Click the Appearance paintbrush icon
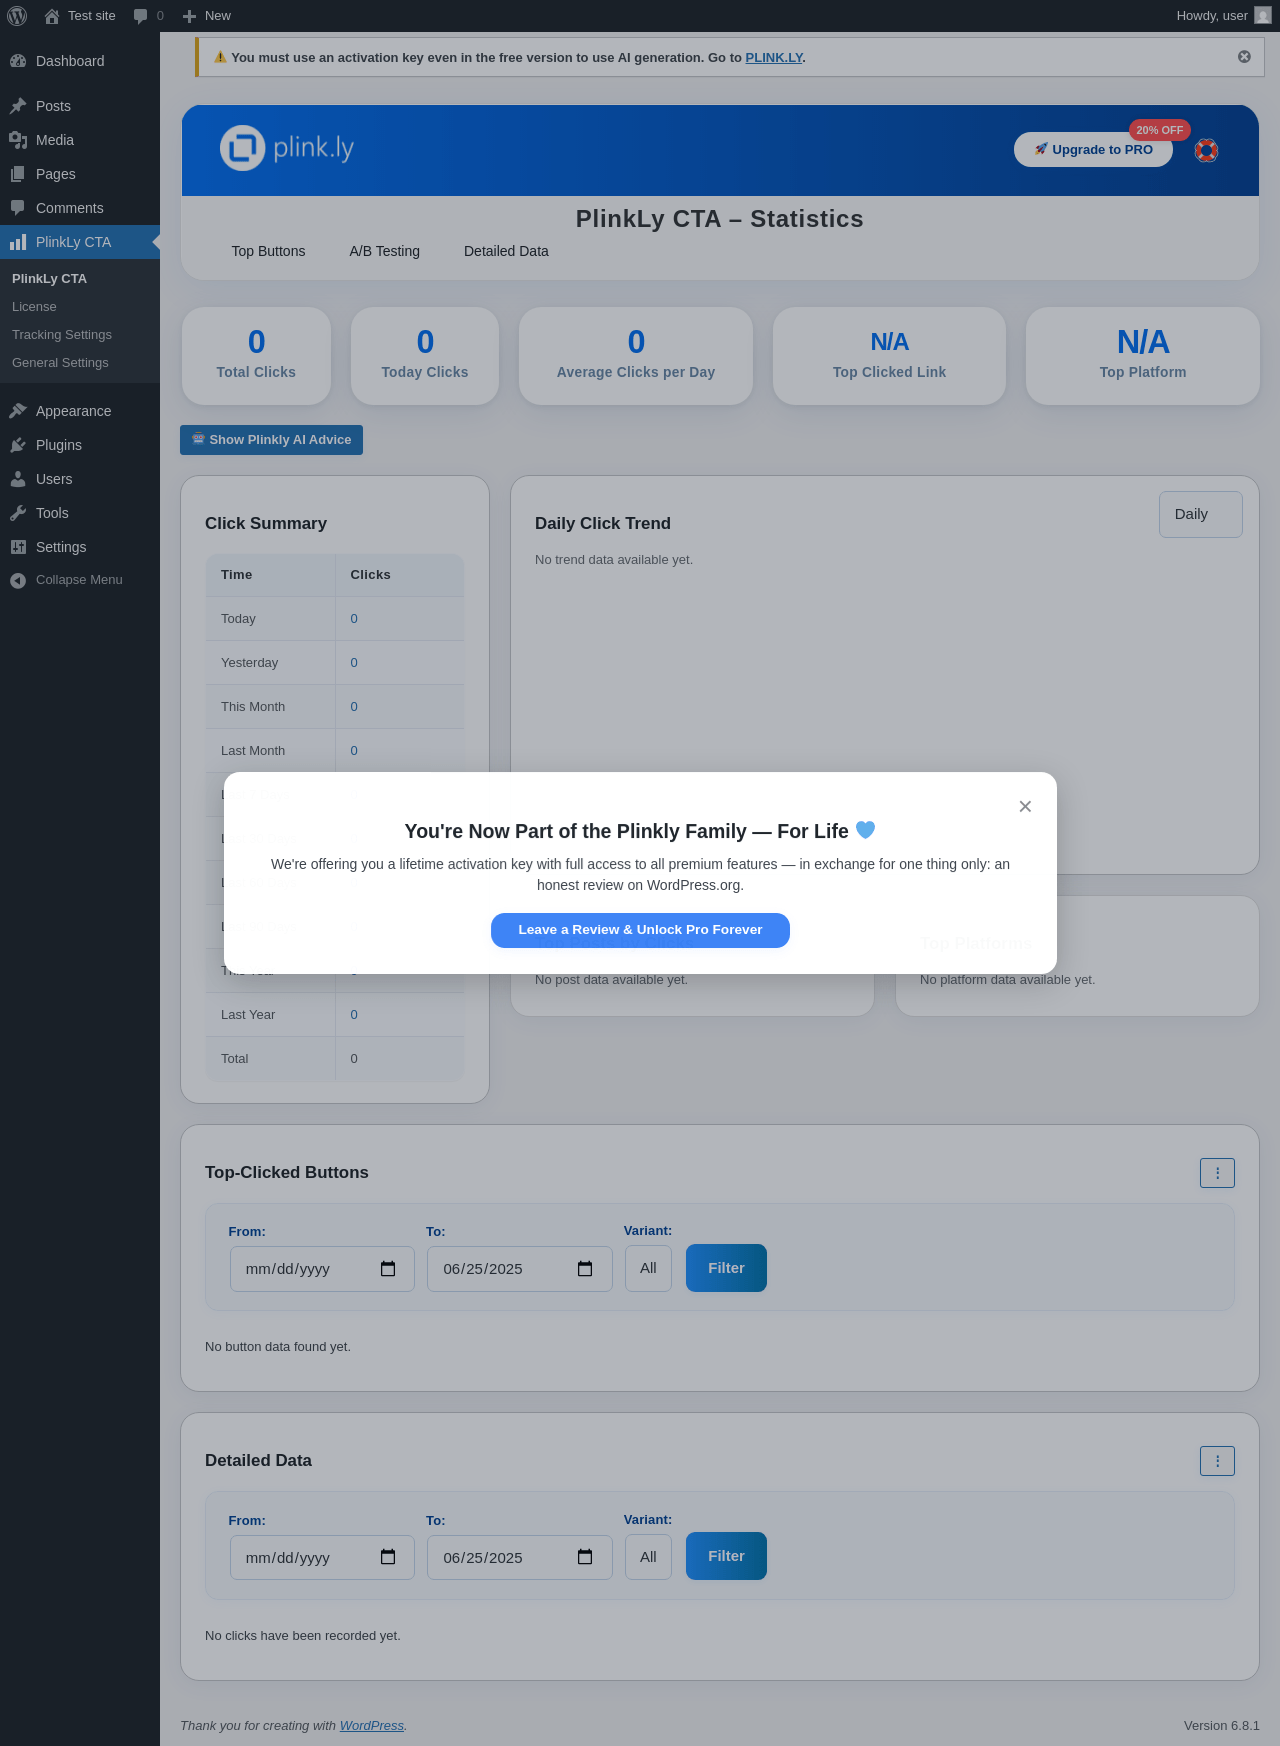 18,411
